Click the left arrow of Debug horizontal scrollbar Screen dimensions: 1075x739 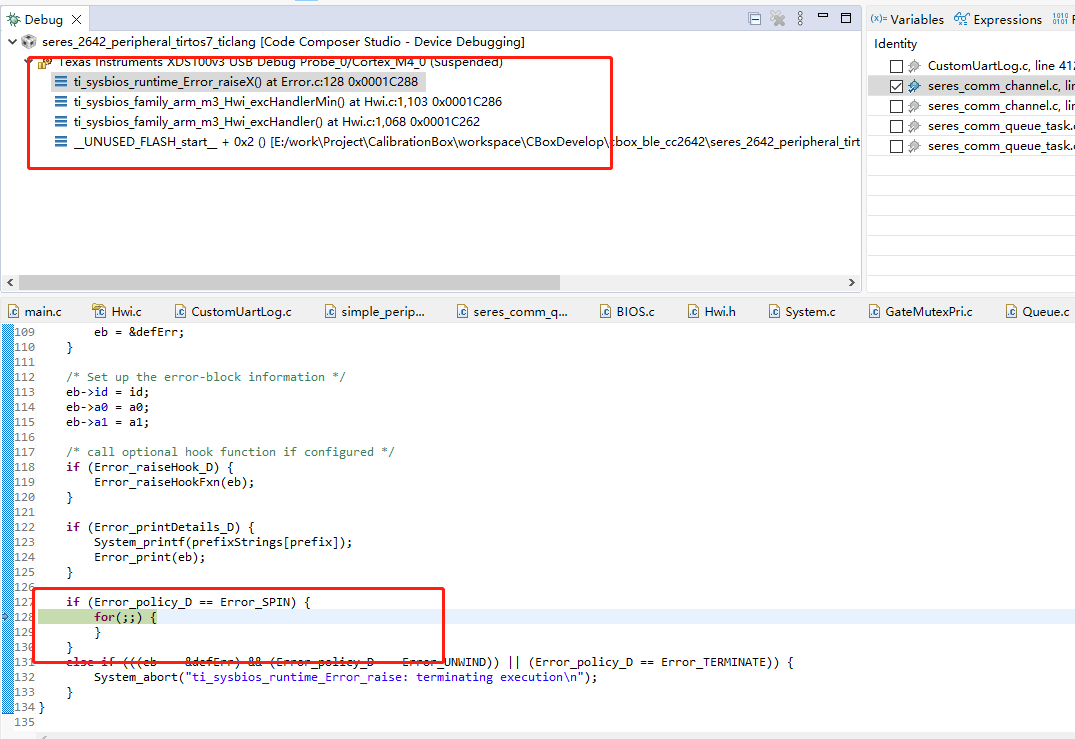click(x=10, y=282)
